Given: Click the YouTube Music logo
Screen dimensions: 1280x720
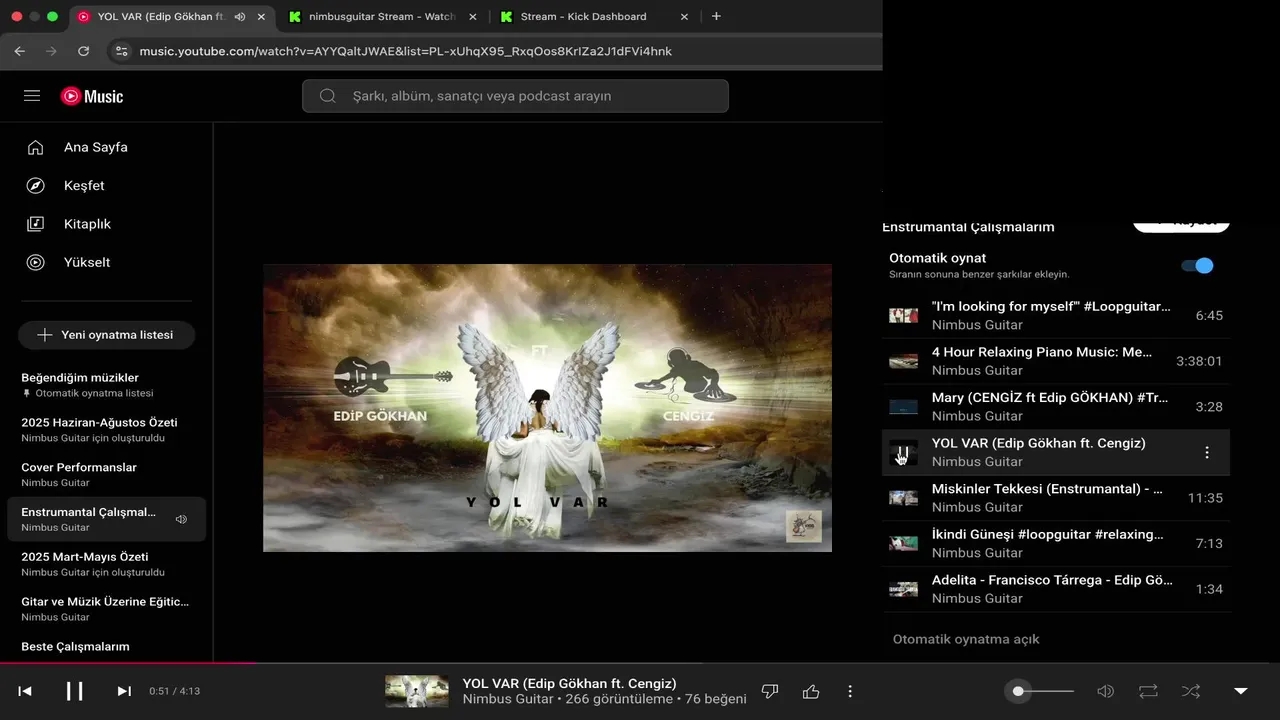Looking at the screenshot, I should tap(92, 96).
